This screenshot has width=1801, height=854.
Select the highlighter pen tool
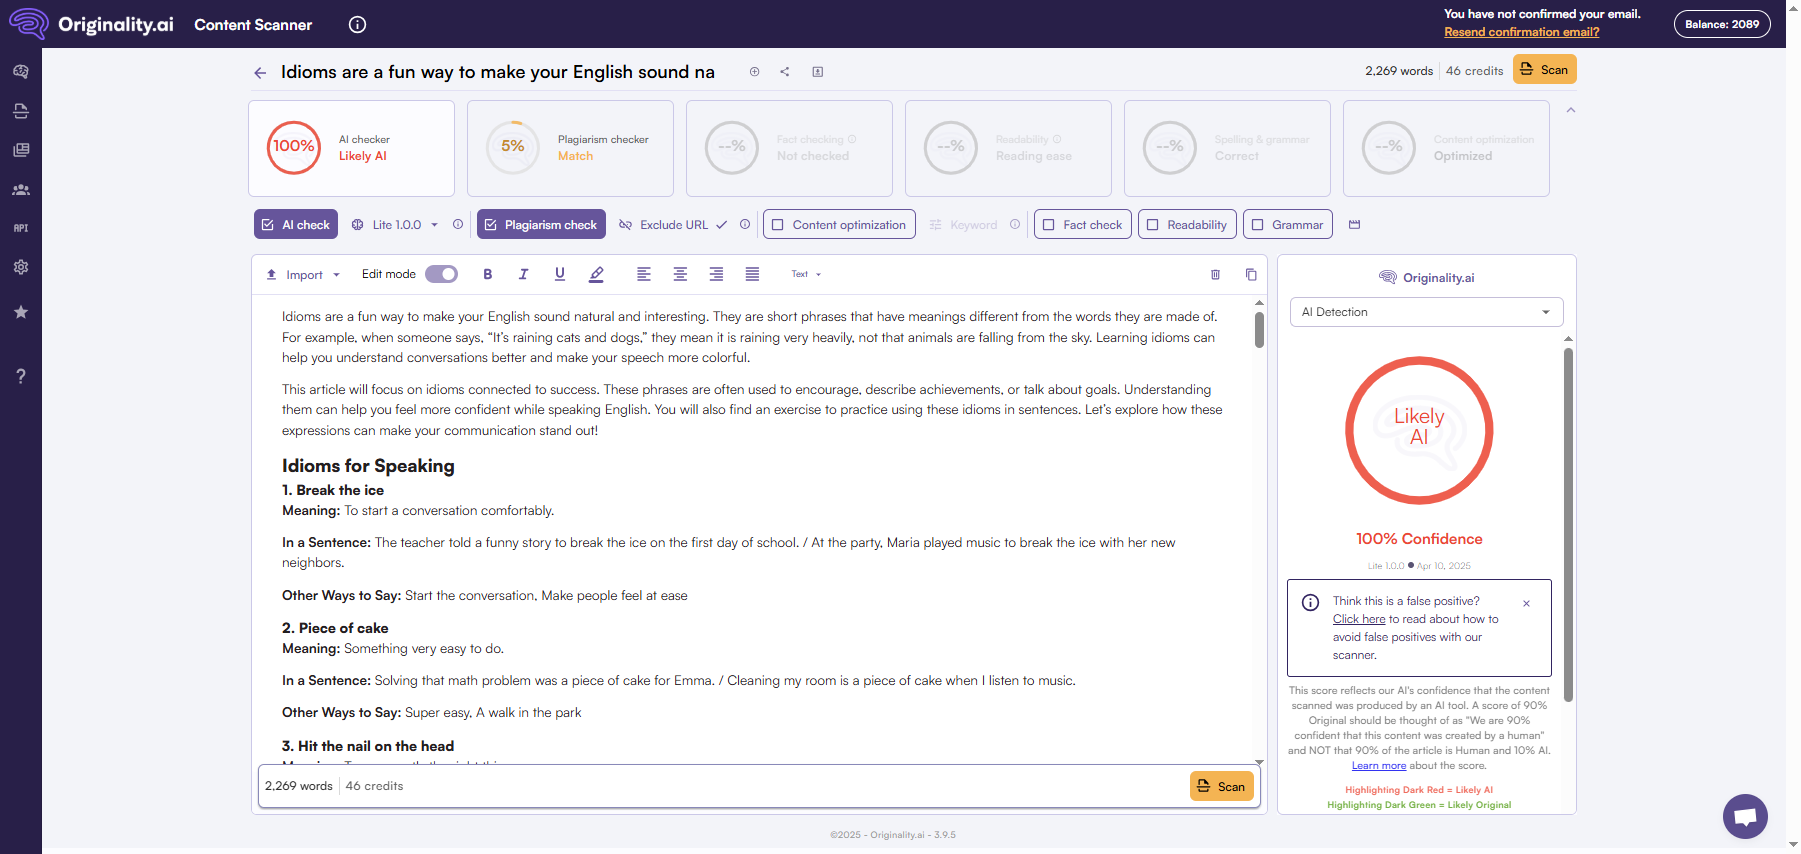[x=597, y=274]
